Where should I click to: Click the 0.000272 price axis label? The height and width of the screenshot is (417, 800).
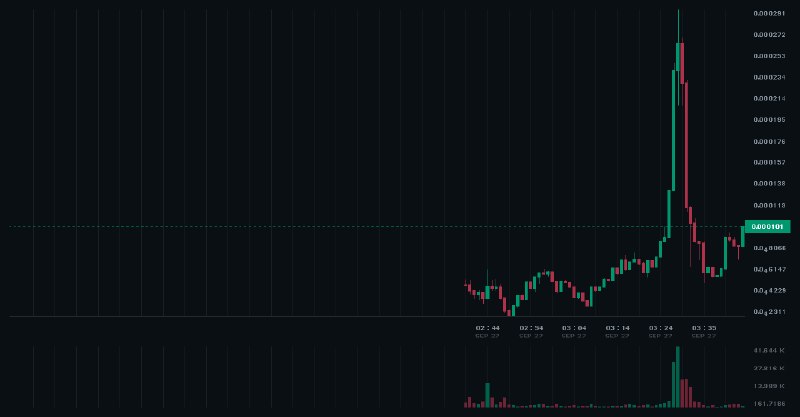click(769, 35)
